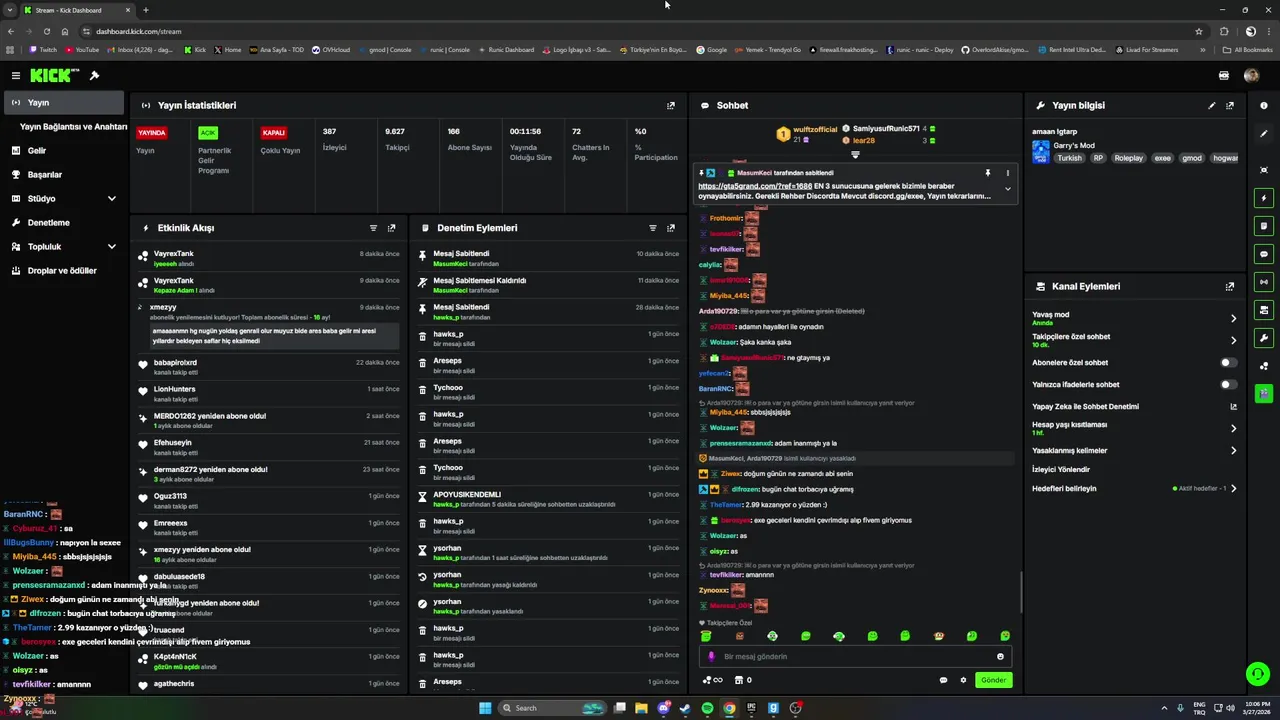Open Başarılar in sidebar

point(62,175)
